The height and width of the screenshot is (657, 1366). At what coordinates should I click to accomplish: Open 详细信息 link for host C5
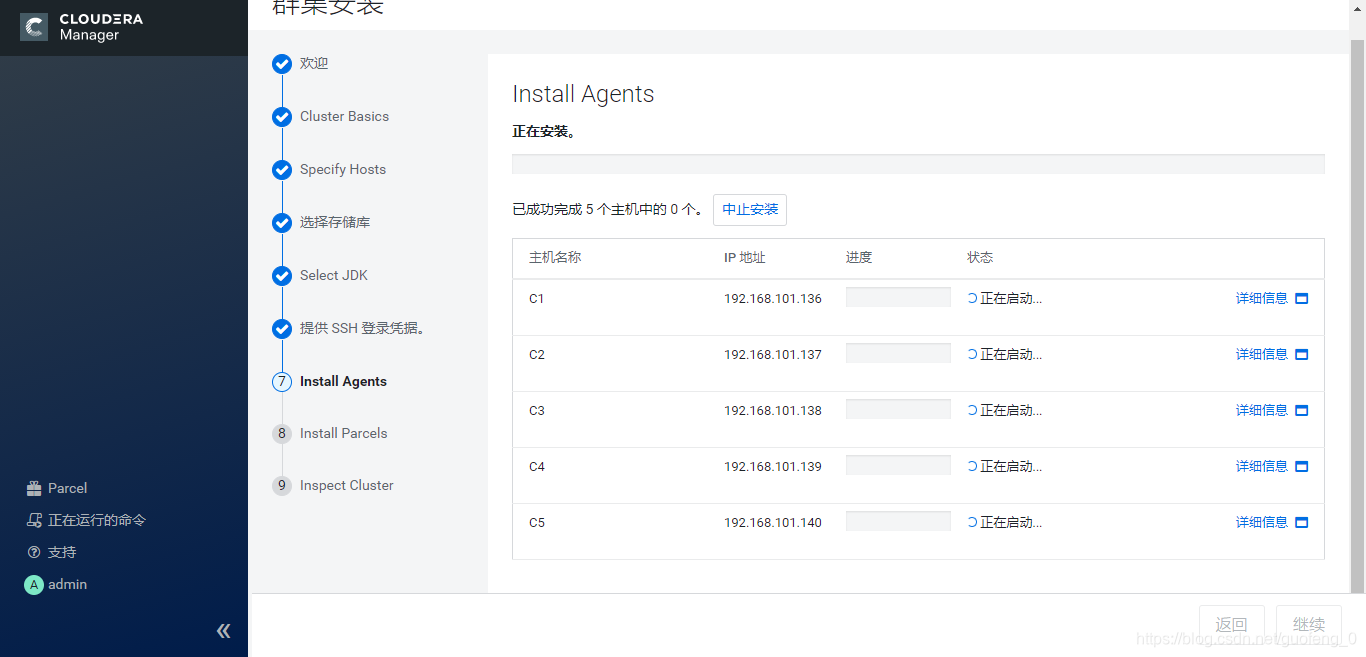(x=1262, y=522)
